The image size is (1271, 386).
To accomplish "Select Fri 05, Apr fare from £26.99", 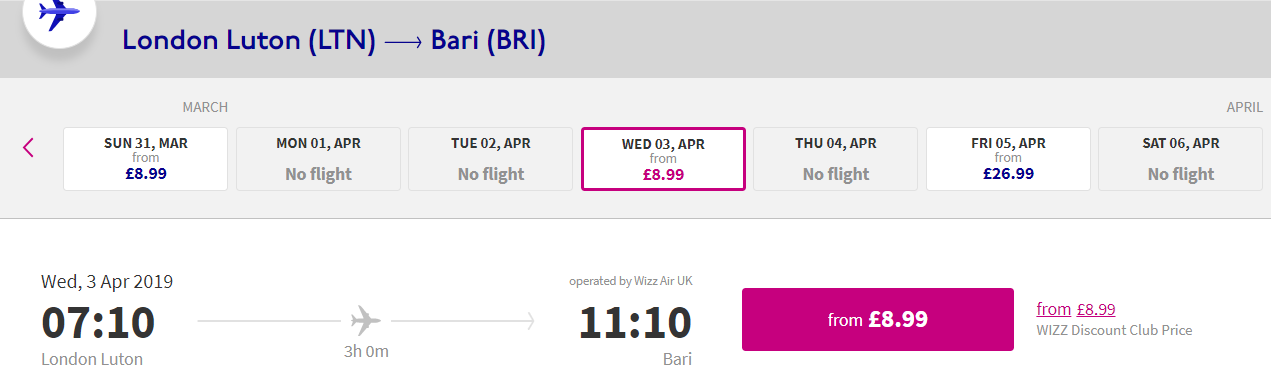I will pyautogui.click(x=1008, y=158).
